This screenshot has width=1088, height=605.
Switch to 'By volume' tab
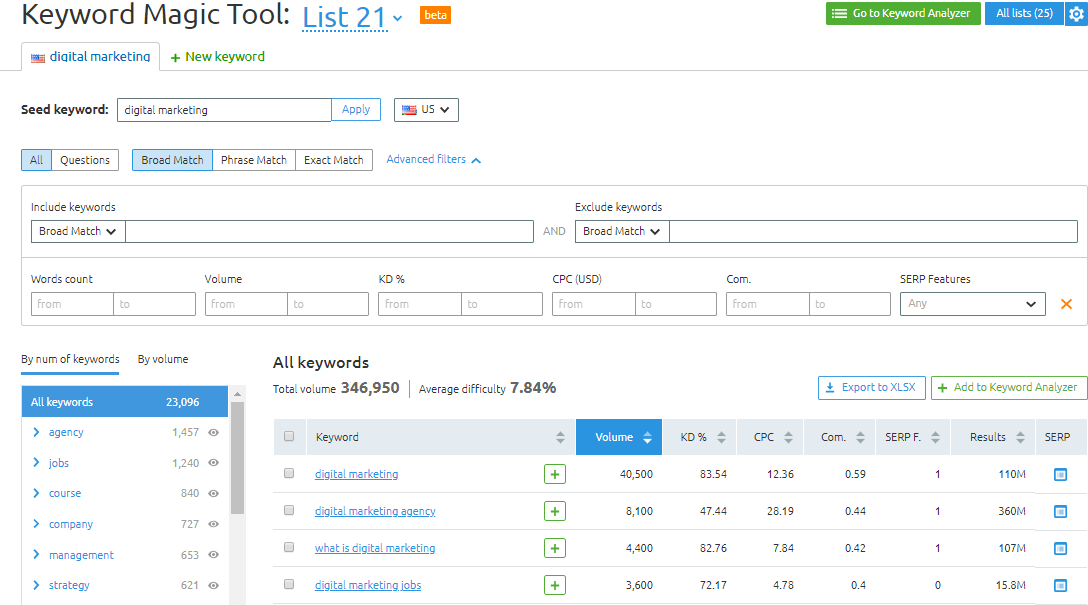[x=163, y=359]
